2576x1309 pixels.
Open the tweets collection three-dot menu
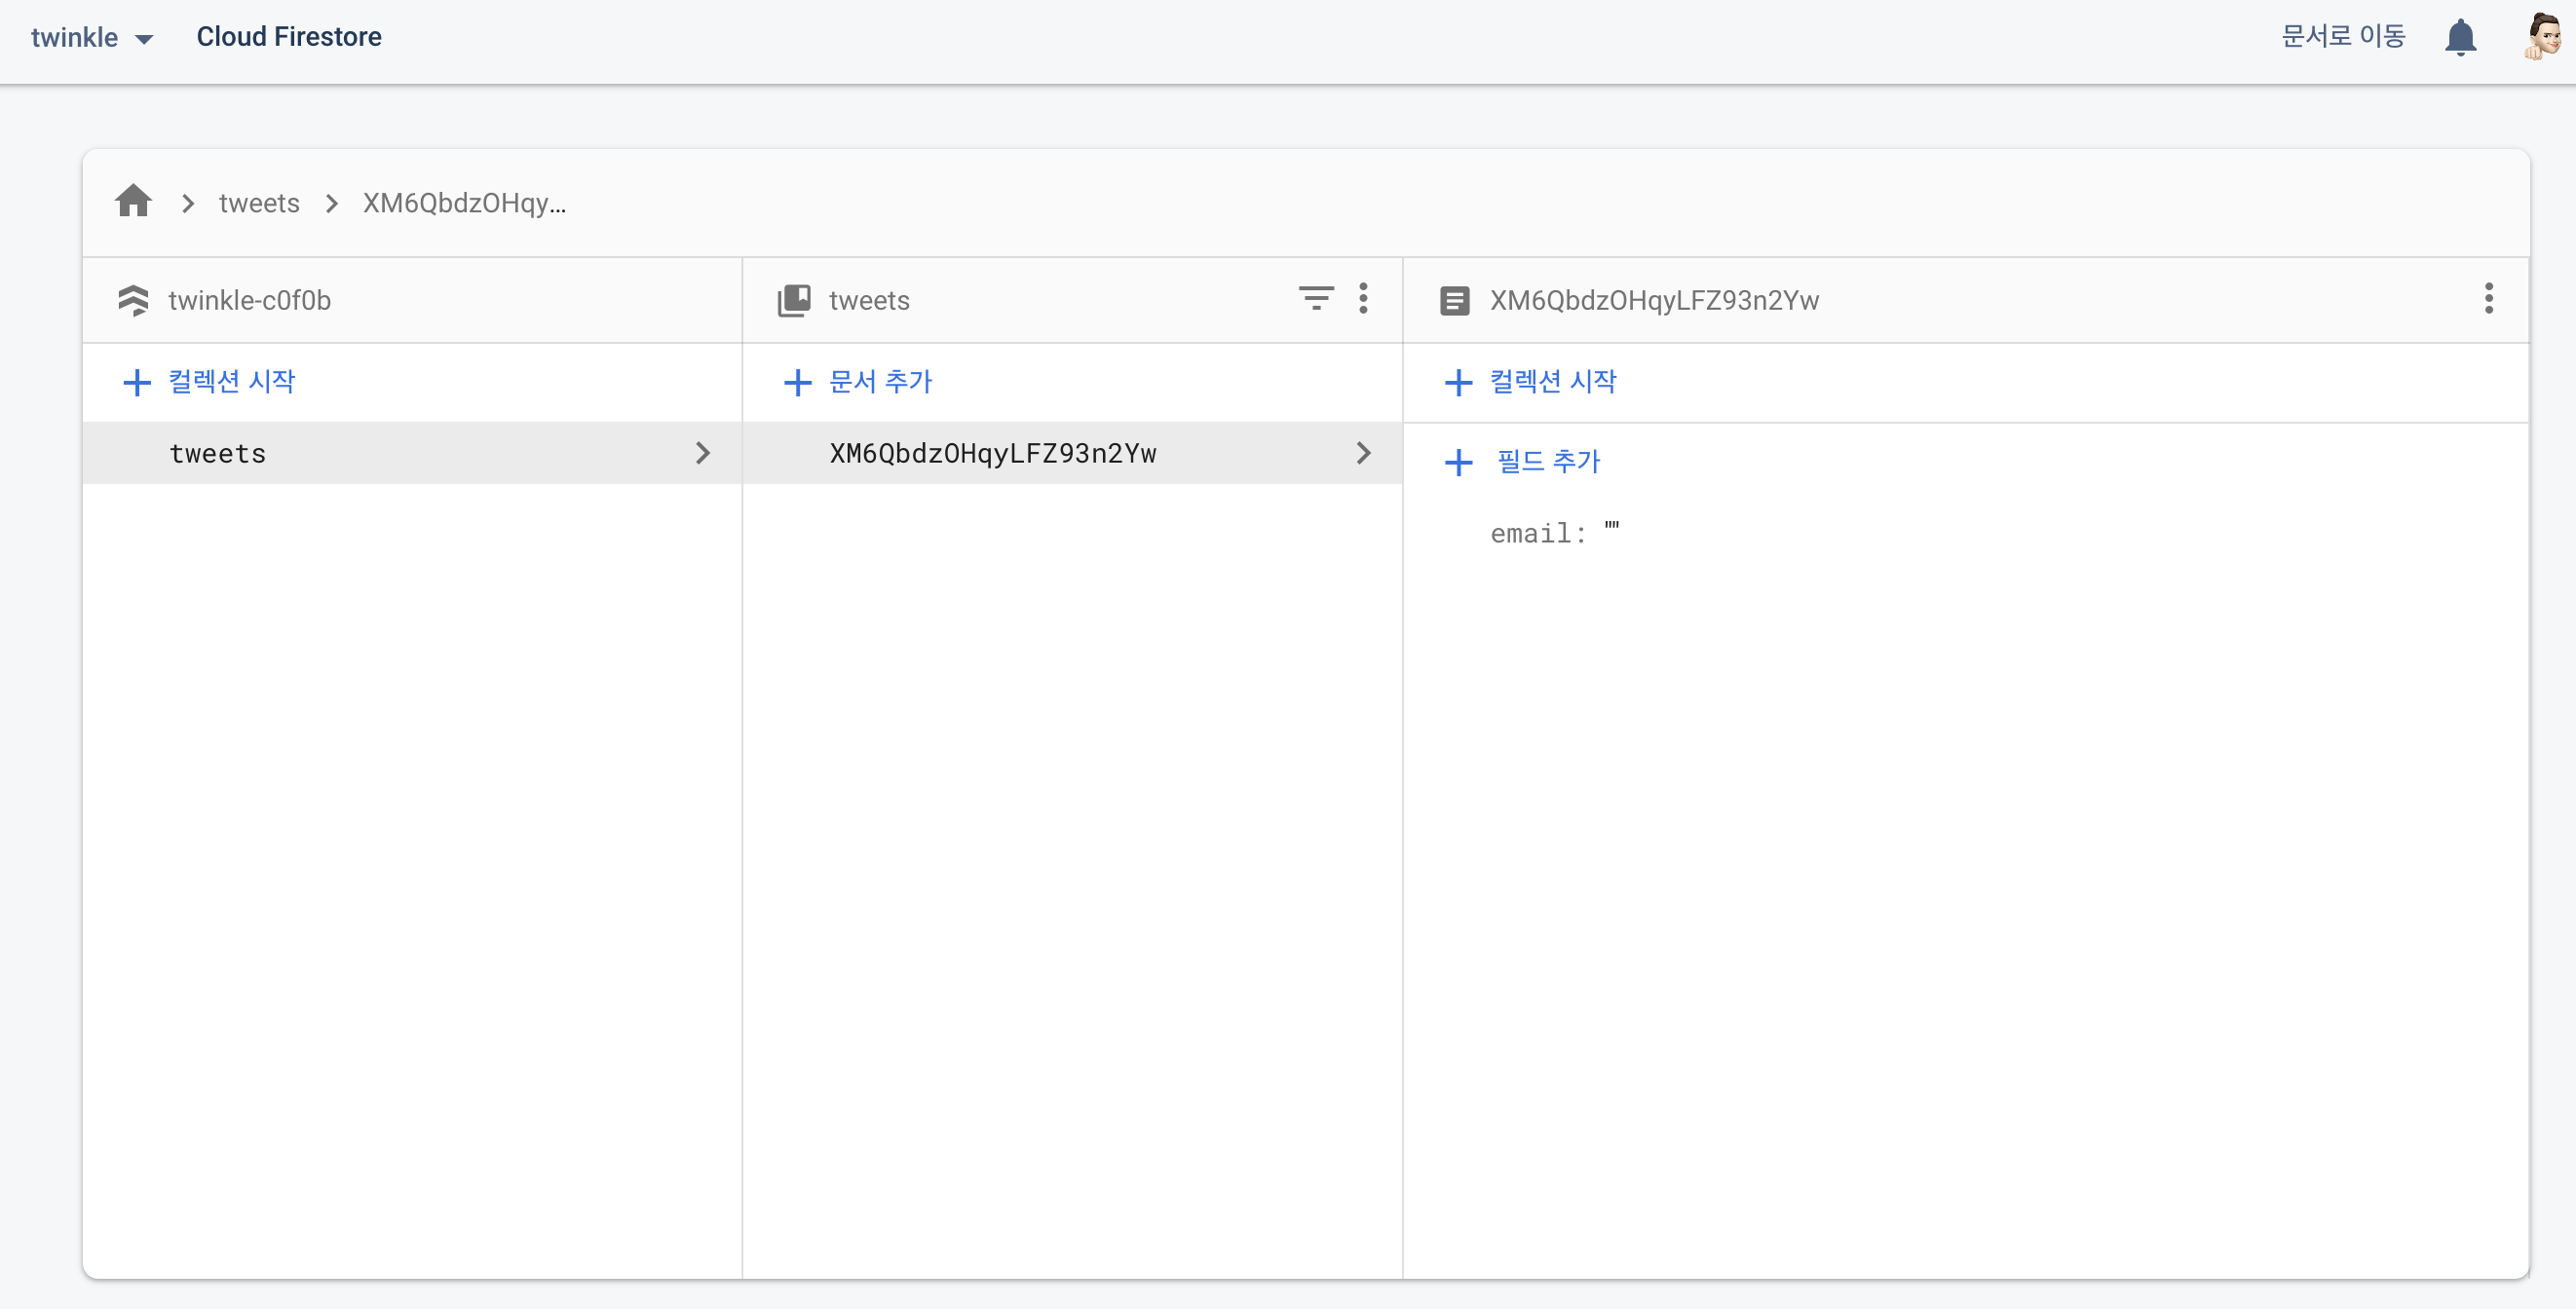1363,298
